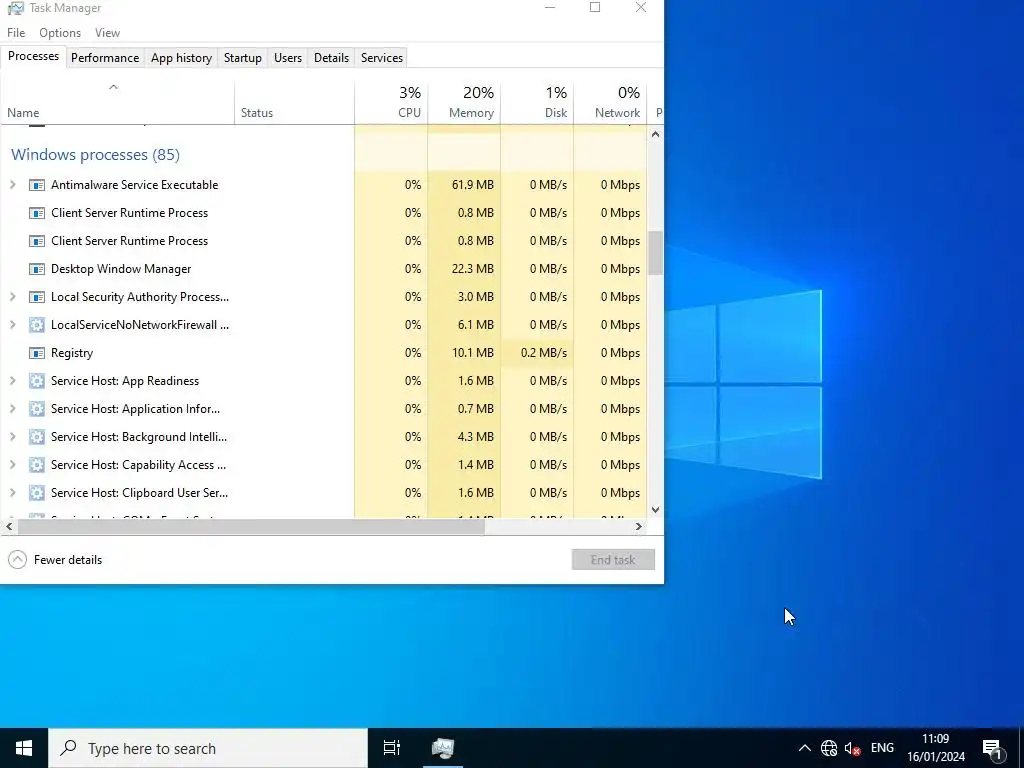Viewport: 1024px width, 768px height.
Task: Open the File menu
Action: [x=16, y=33]
